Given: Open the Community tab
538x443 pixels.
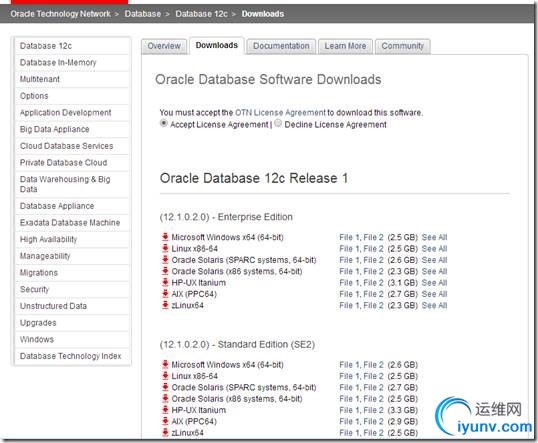Looking at the screenshot, I should [402, 46].
